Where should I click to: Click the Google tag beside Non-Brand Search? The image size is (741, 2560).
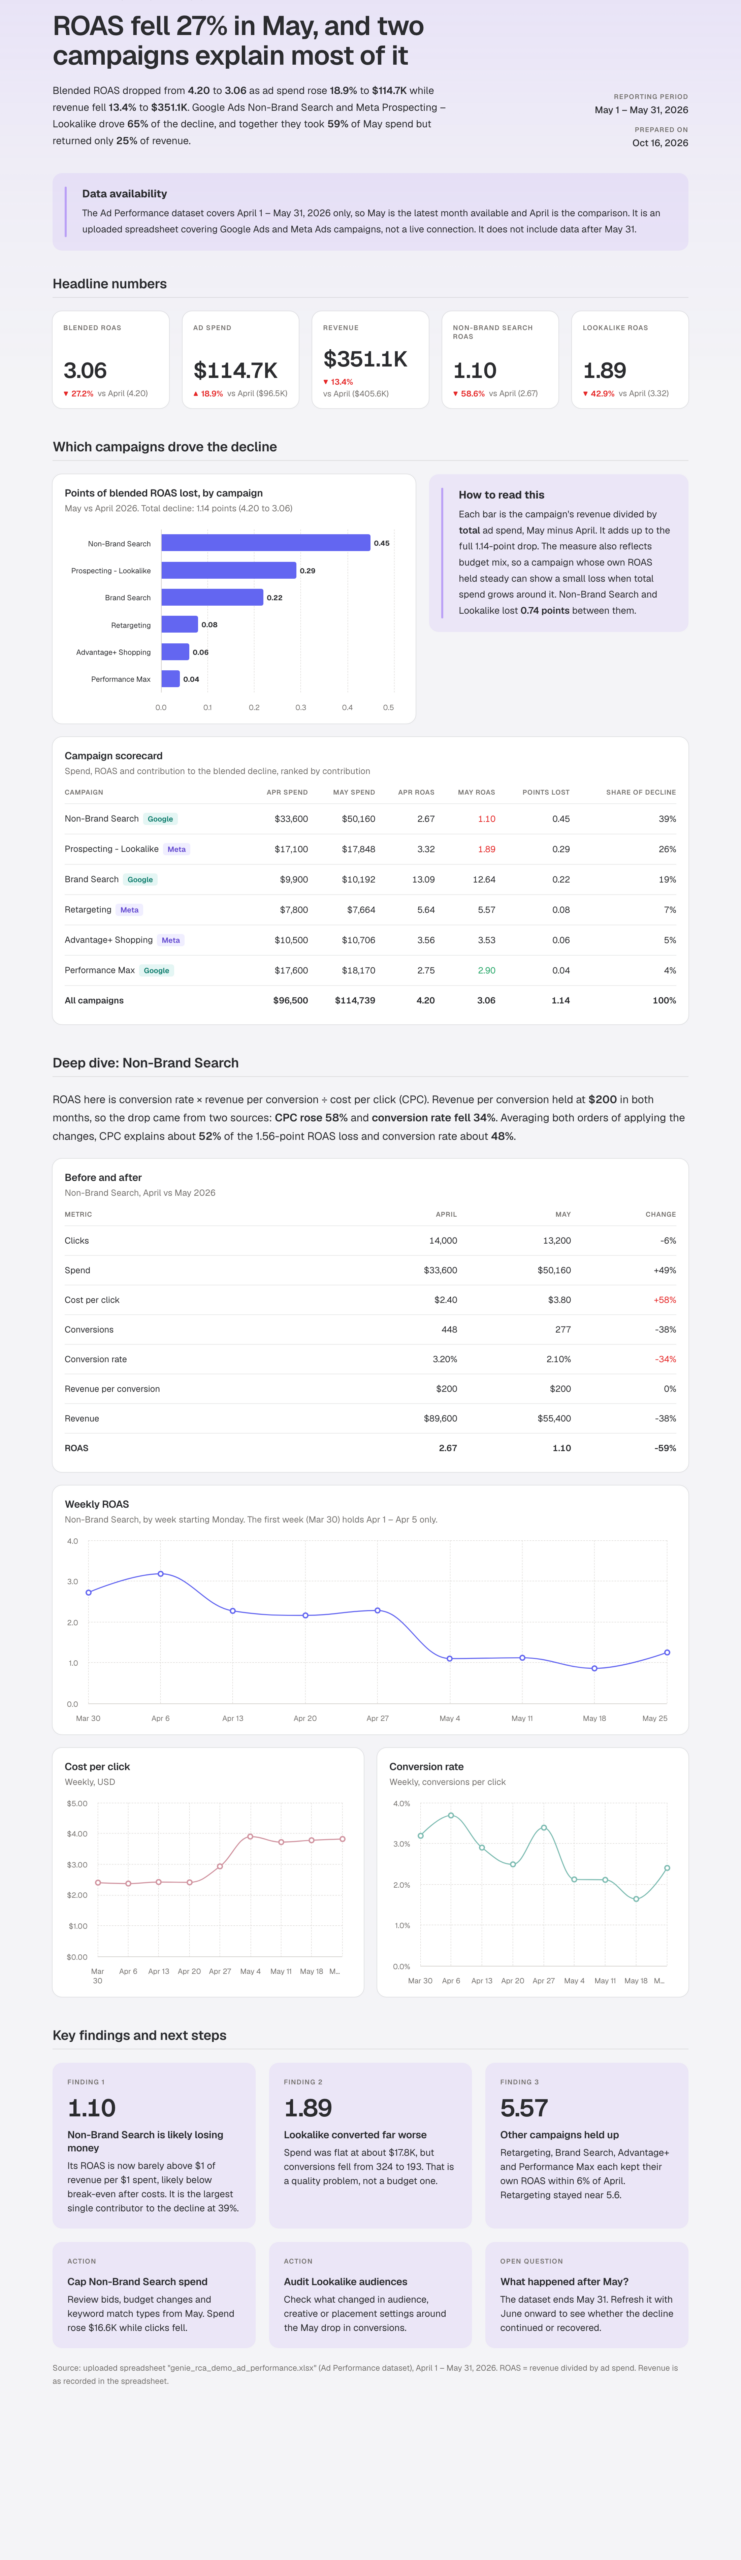160,819
